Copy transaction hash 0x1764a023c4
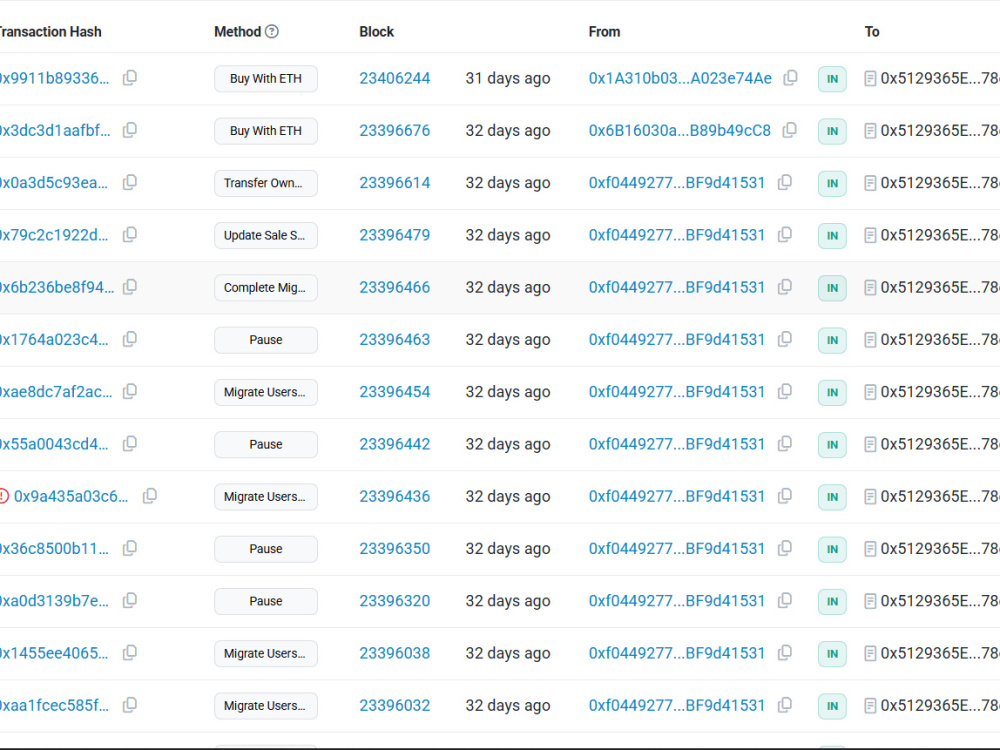The width and height of the screenshot is (1000, 750). click(129, 339)
